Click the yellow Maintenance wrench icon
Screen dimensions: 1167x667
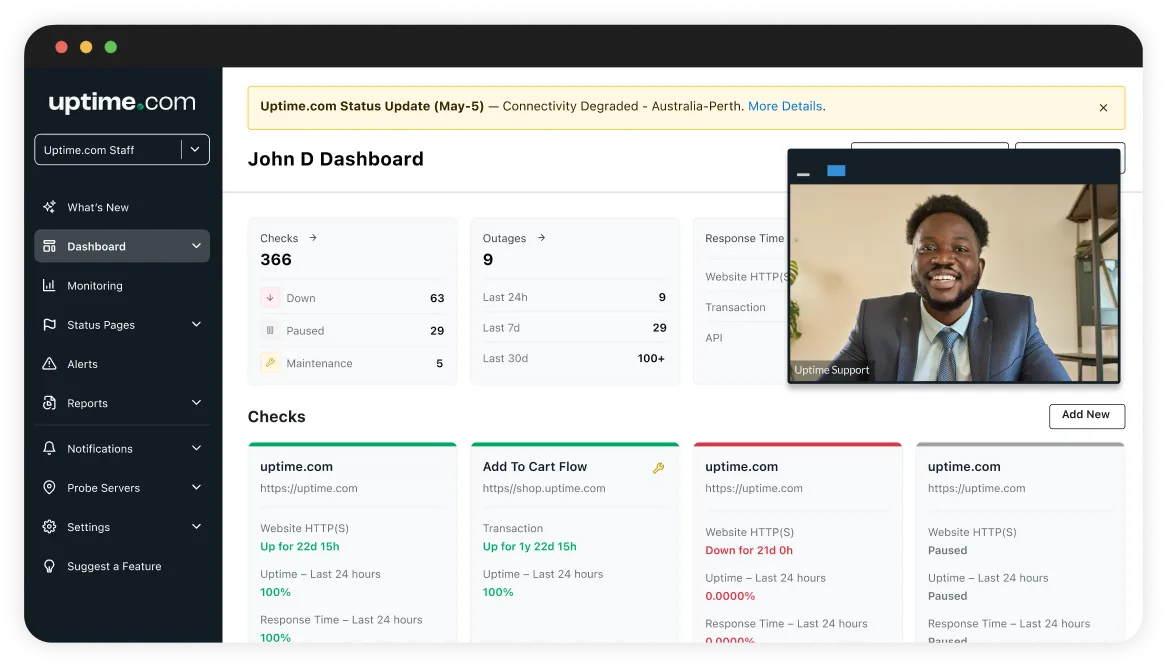point(270,363)
